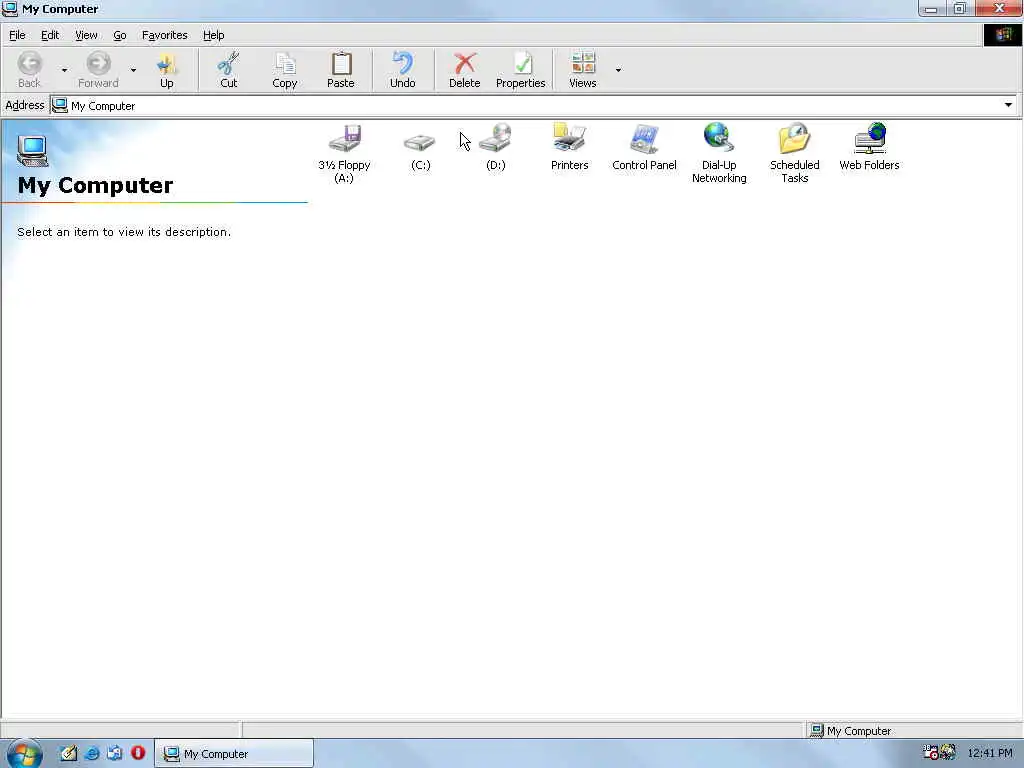Click the My Computer status bar zone

913,731
